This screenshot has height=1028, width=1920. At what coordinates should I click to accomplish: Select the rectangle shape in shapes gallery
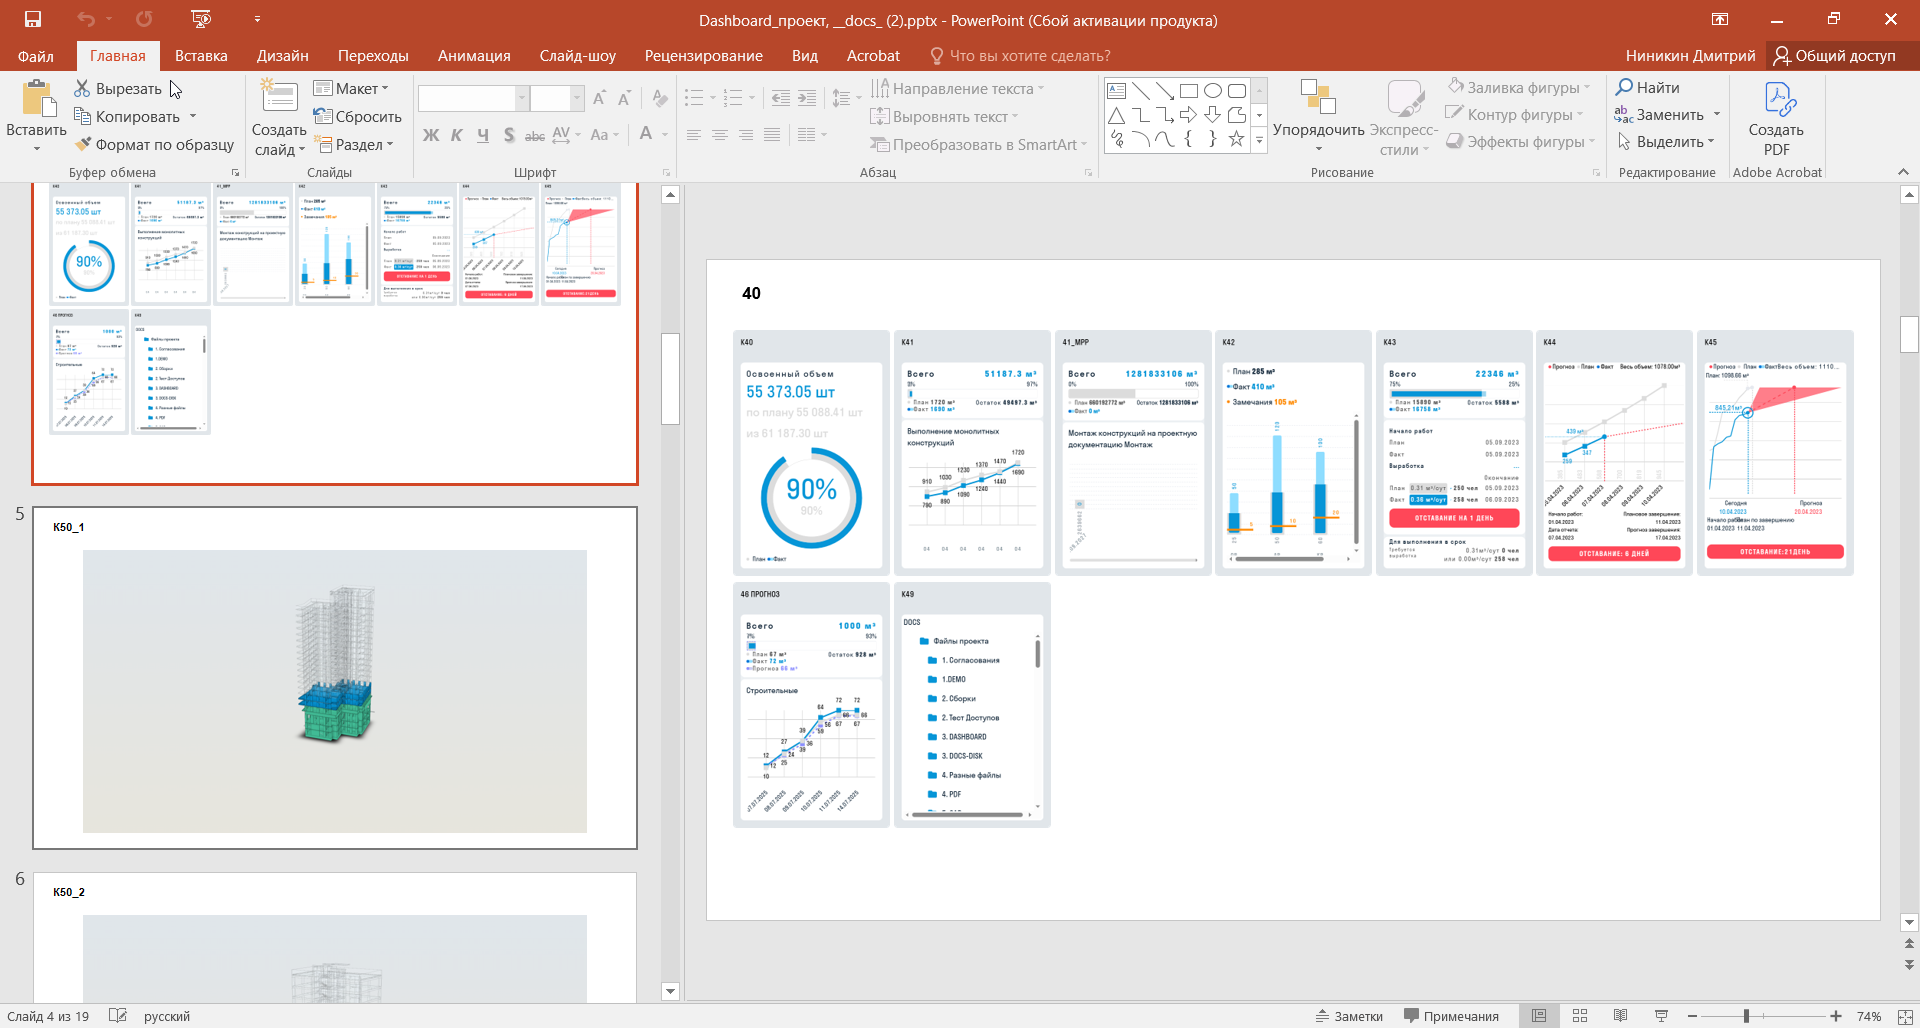(x=1188, y=90)
